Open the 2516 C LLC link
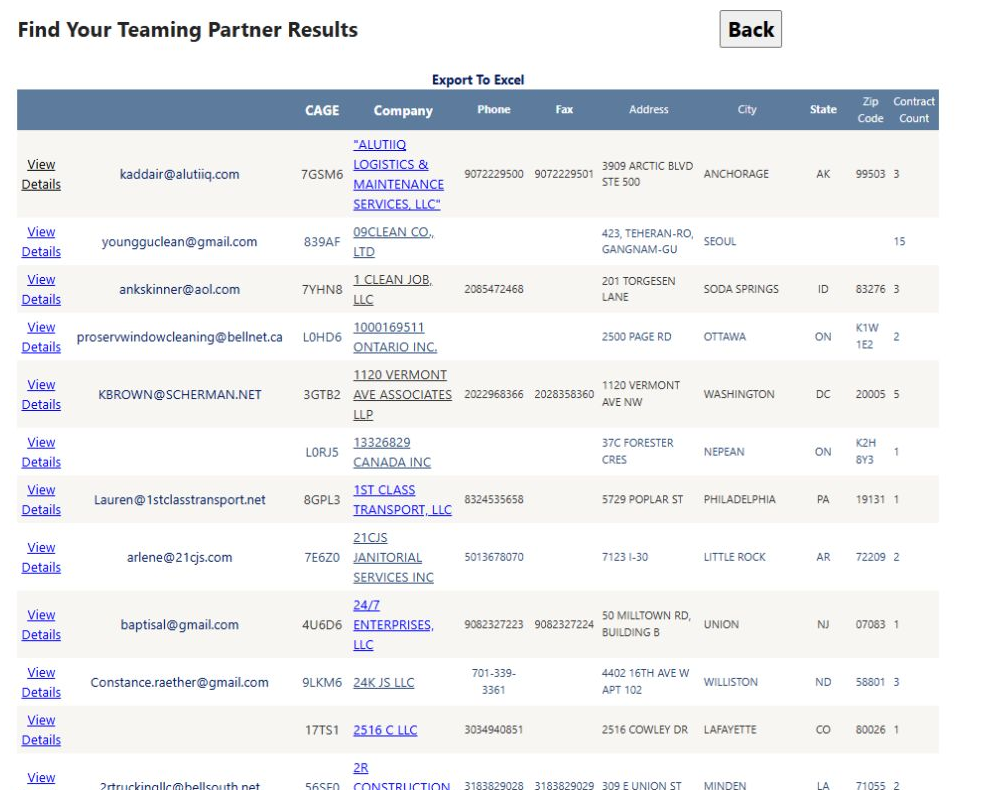This screenshot has height=790, width=990. click(385, 729)
